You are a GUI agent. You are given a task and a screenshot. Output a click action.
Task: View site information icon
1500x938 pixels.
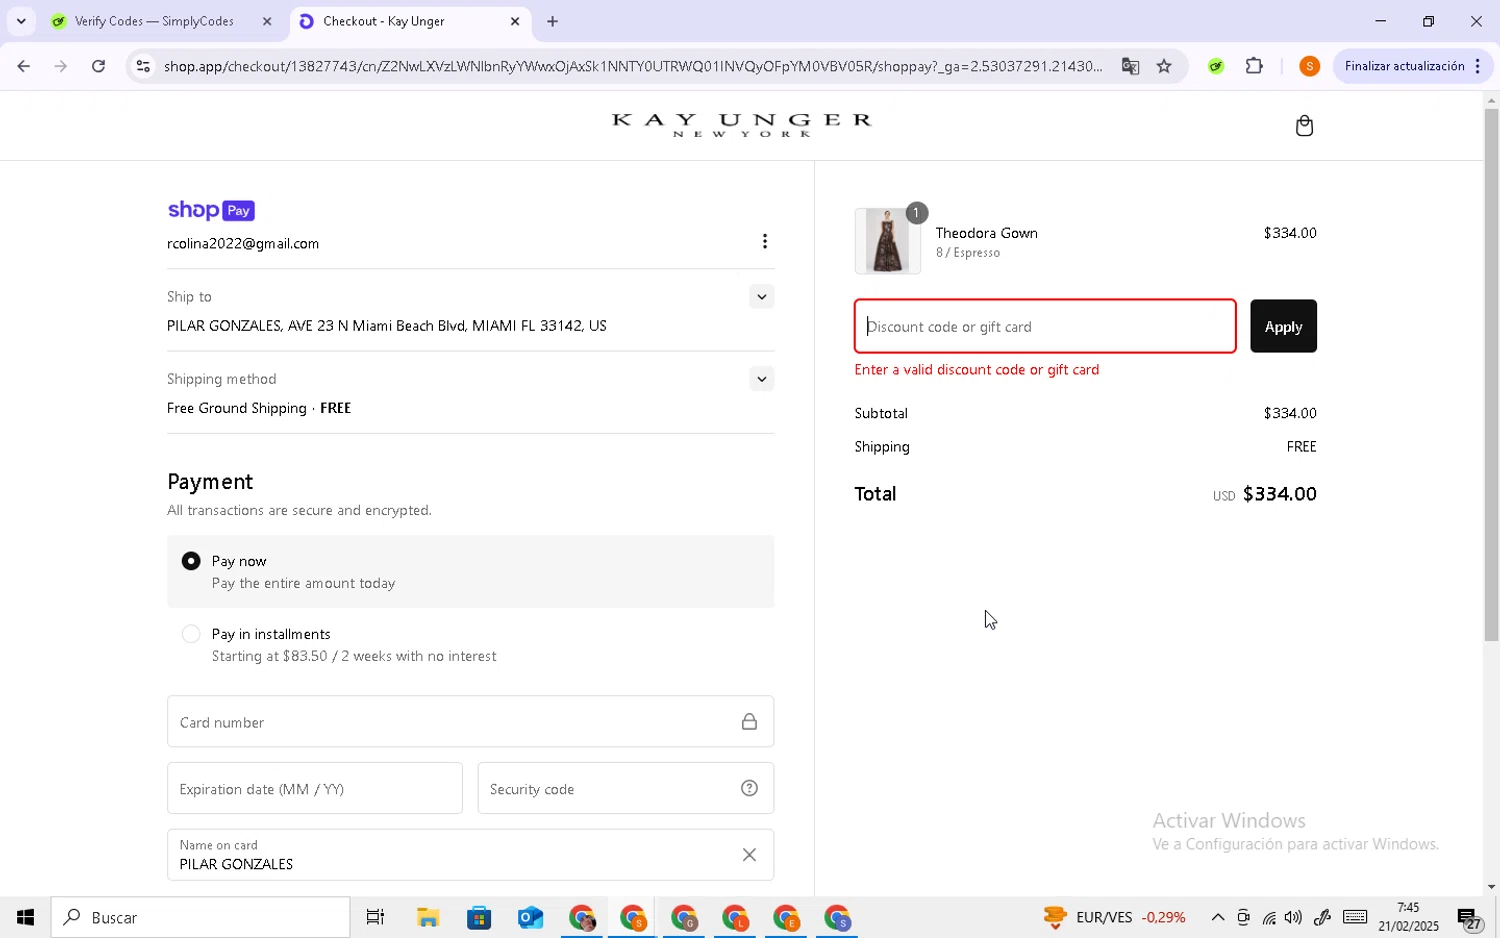click(x=143, y=66)
